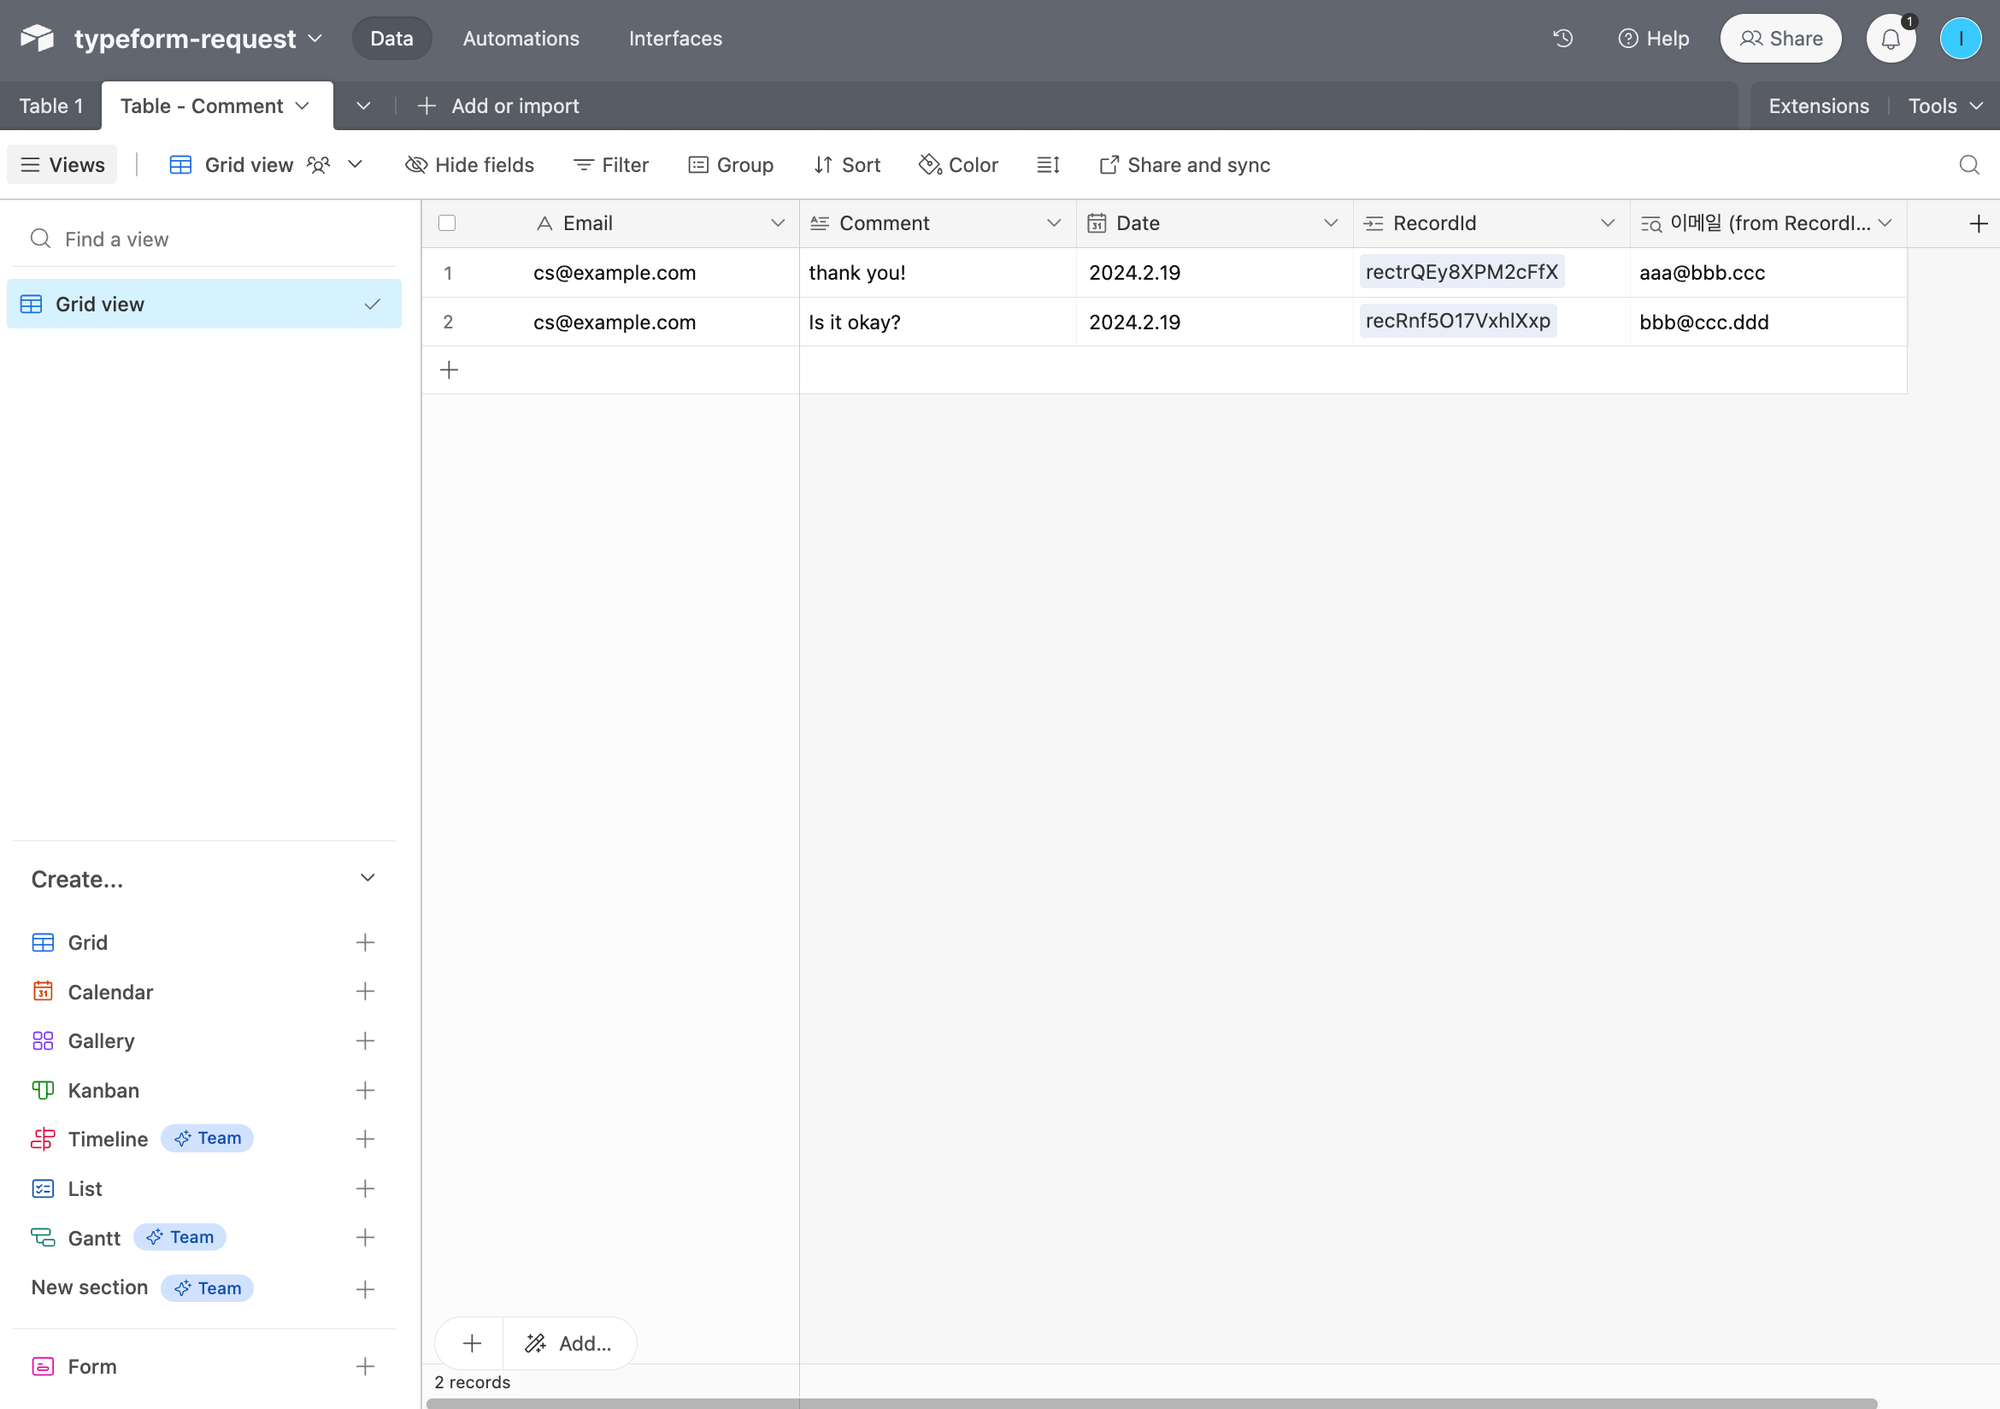Open 이메일 lookup column dropdown arrow
The image size is (2000, 1409).
tap(1885, 223)
